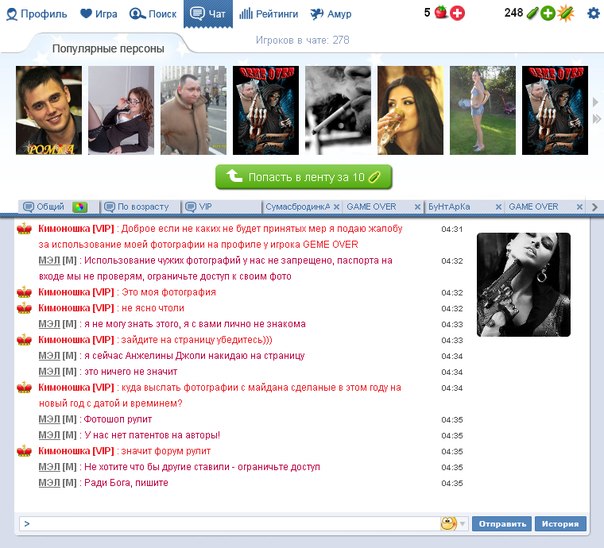
Task: Go to the Амур section
Action: 331,14
